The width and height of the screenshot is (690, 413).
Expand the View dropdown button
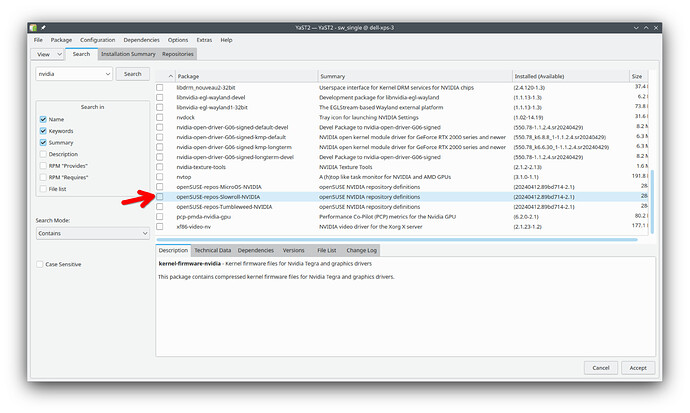click(48, 55)
